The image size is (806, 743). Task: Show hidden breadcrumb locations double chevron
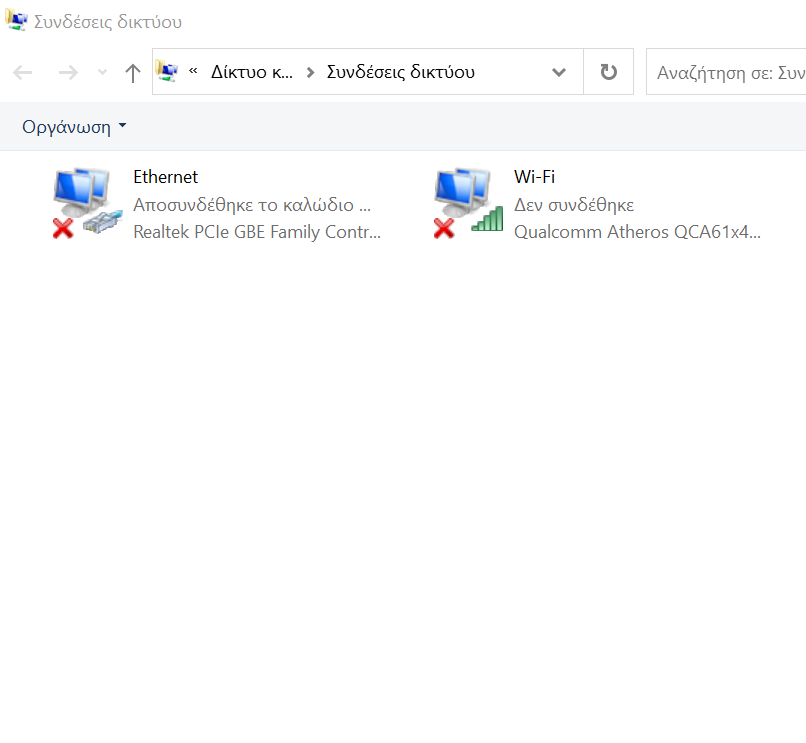point(193,70)
